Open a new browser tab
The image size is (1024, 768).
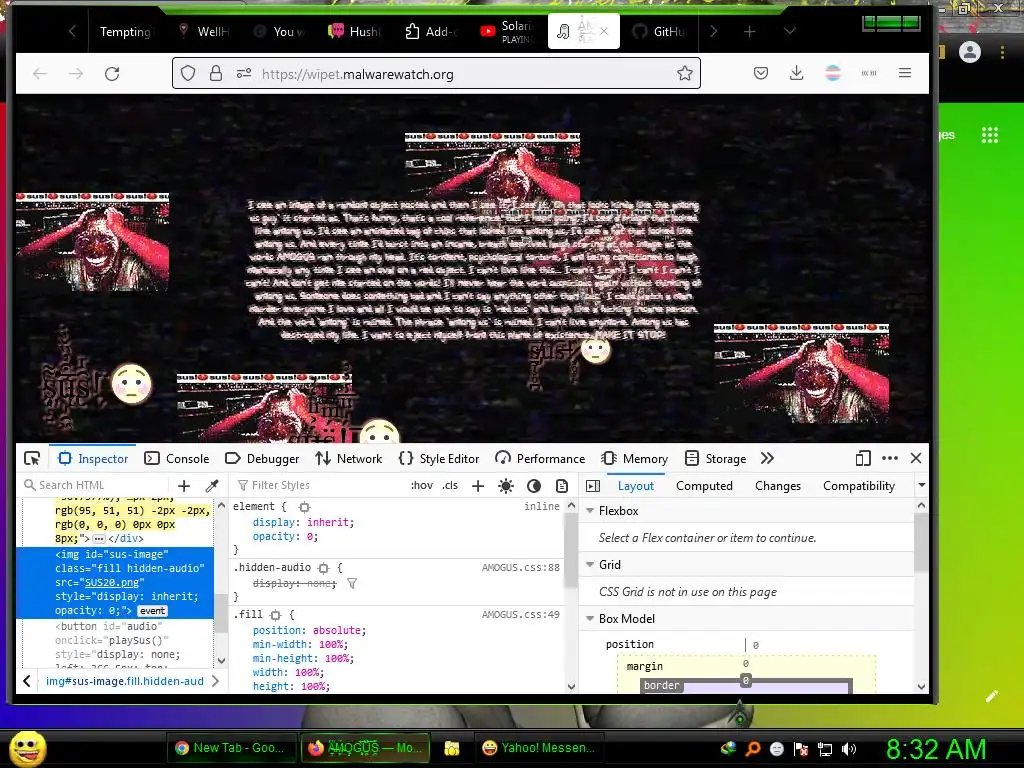click(749, 31)
